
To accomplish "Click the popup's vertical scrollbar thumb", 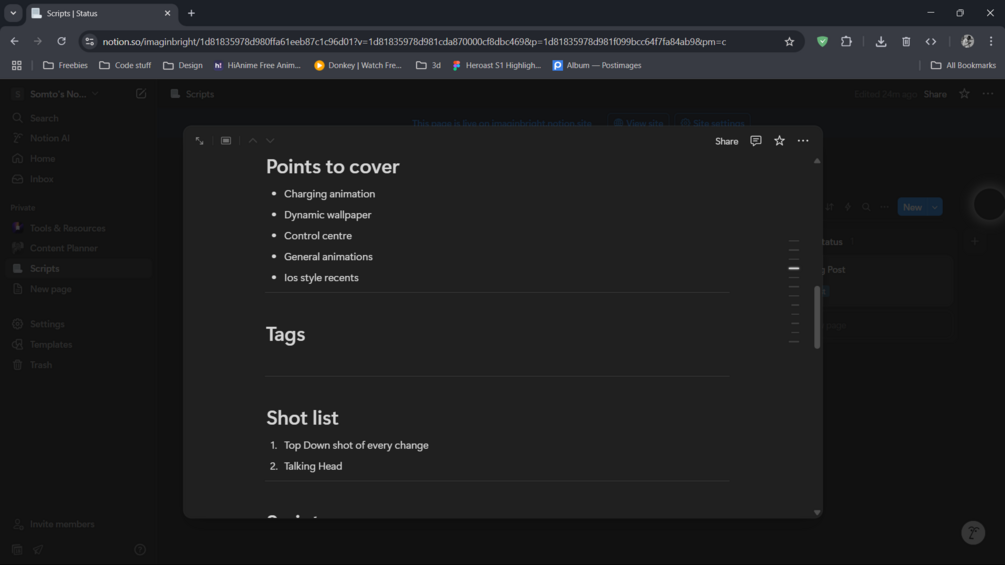I will click(817, 317).
